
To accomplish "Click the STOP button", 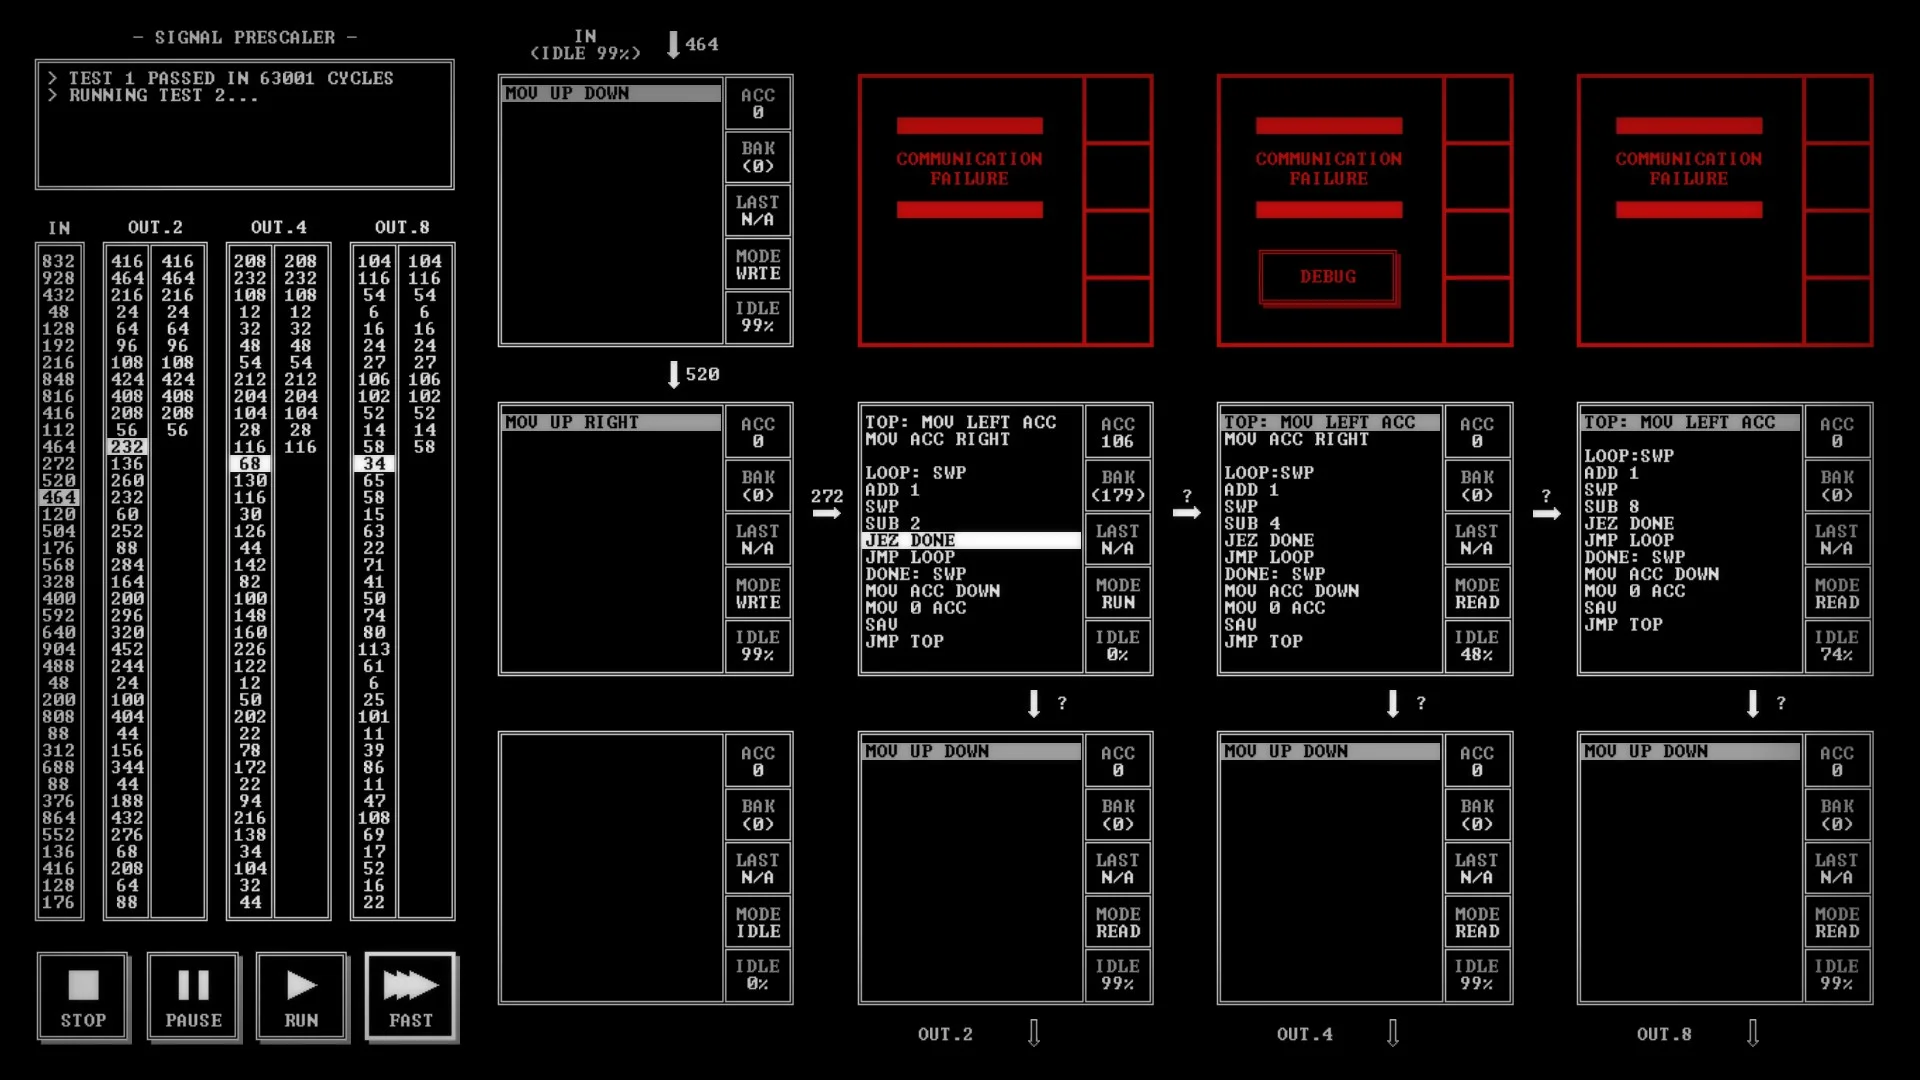I will [83, 997].
